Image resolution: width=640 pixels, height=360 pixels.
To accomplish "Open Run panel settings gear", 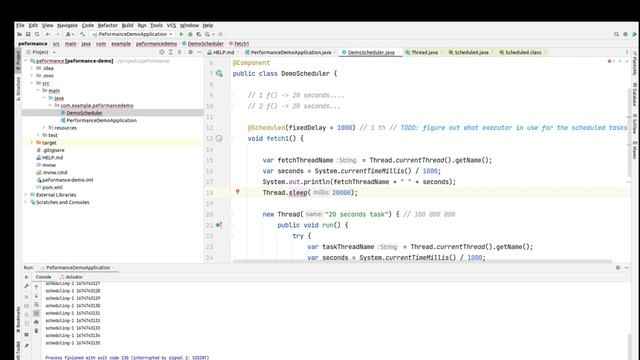I will (x=618, y=268).
